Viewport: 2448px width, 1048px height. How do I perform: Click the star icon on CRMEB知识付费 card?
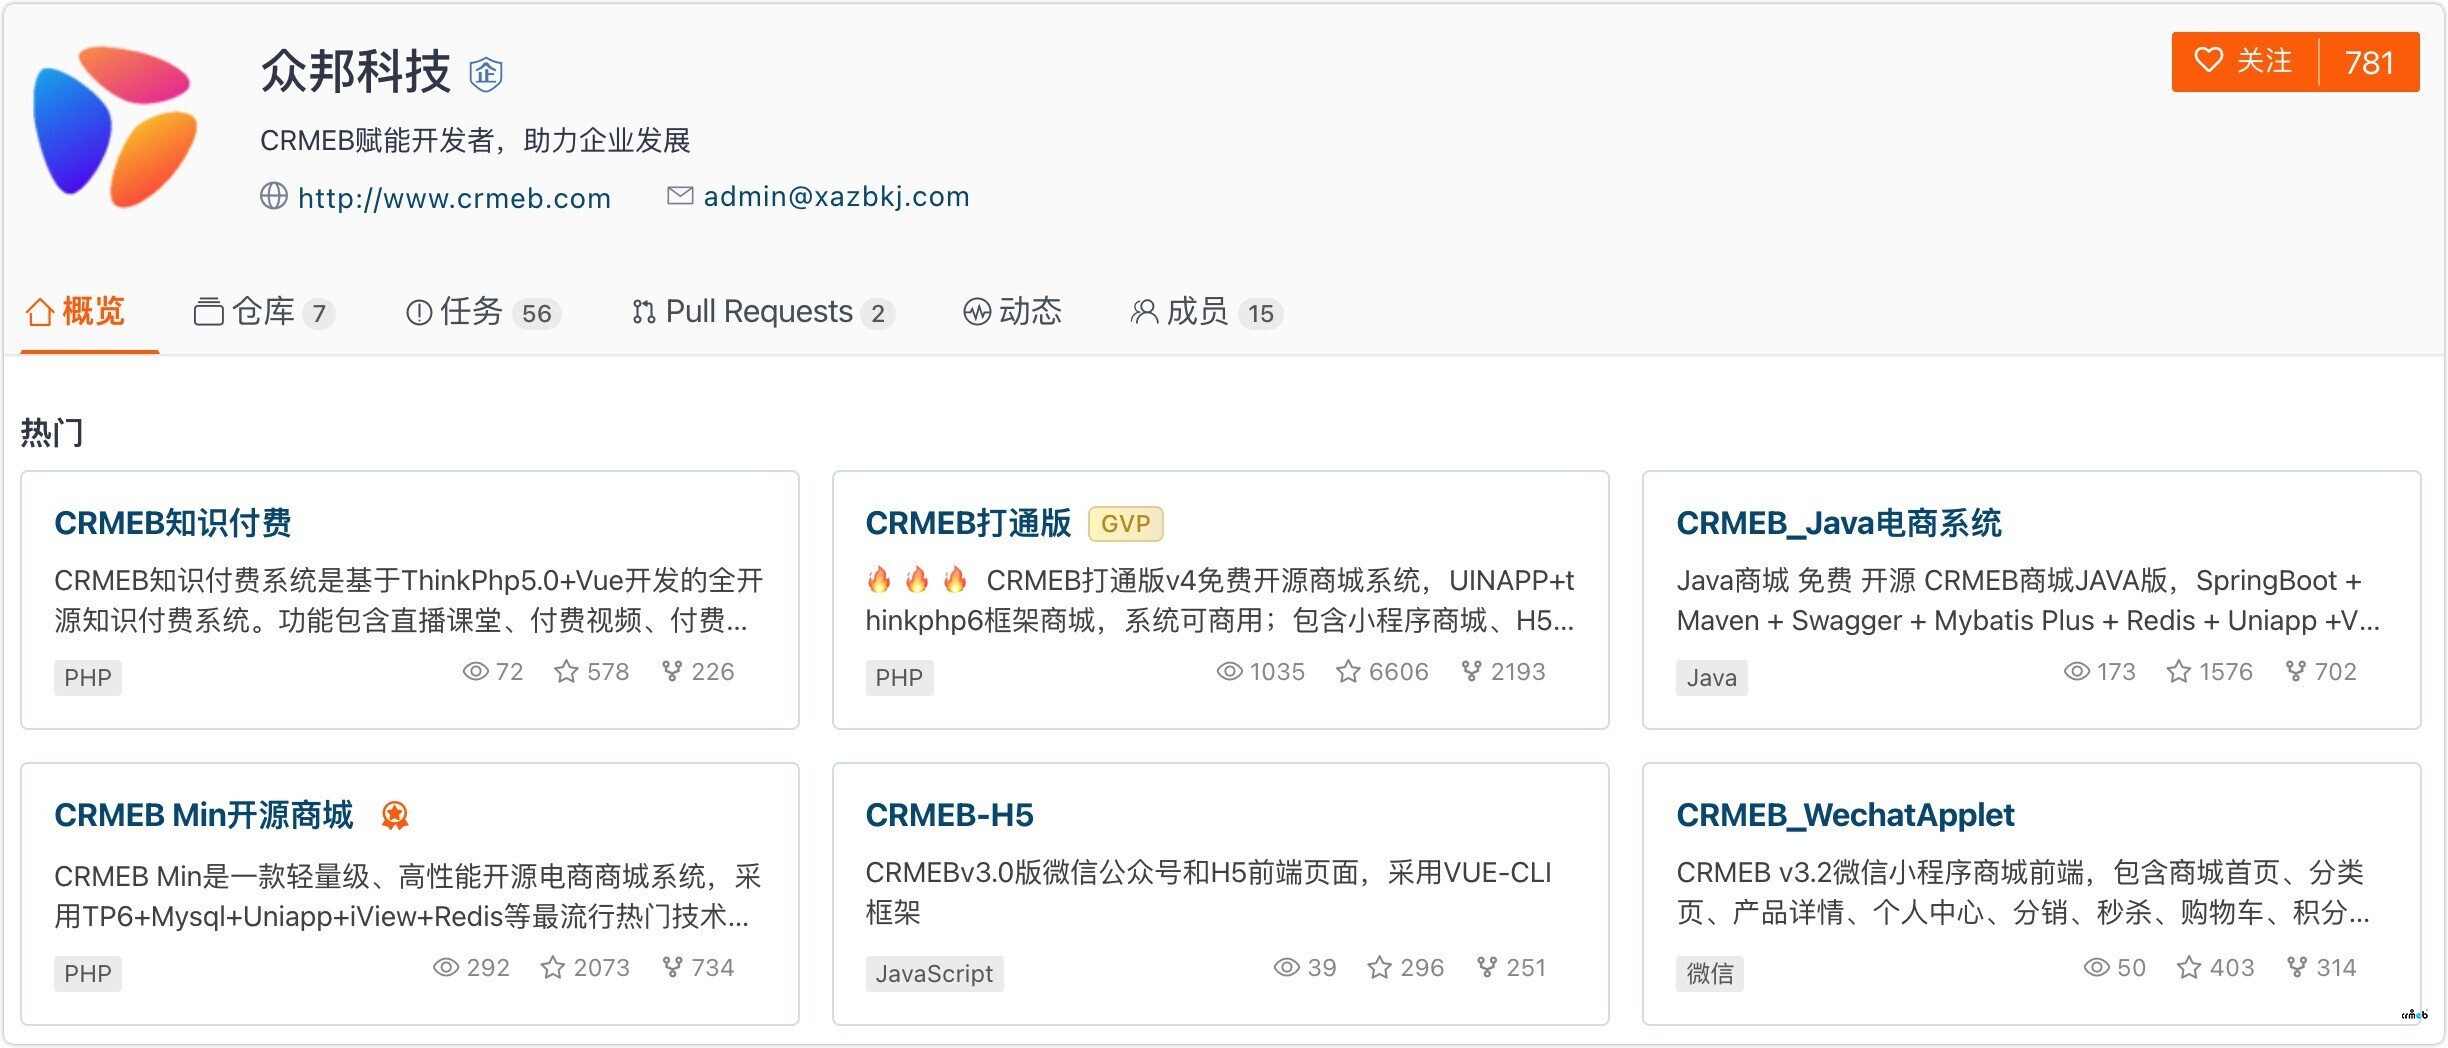click(x=566, y=671)
